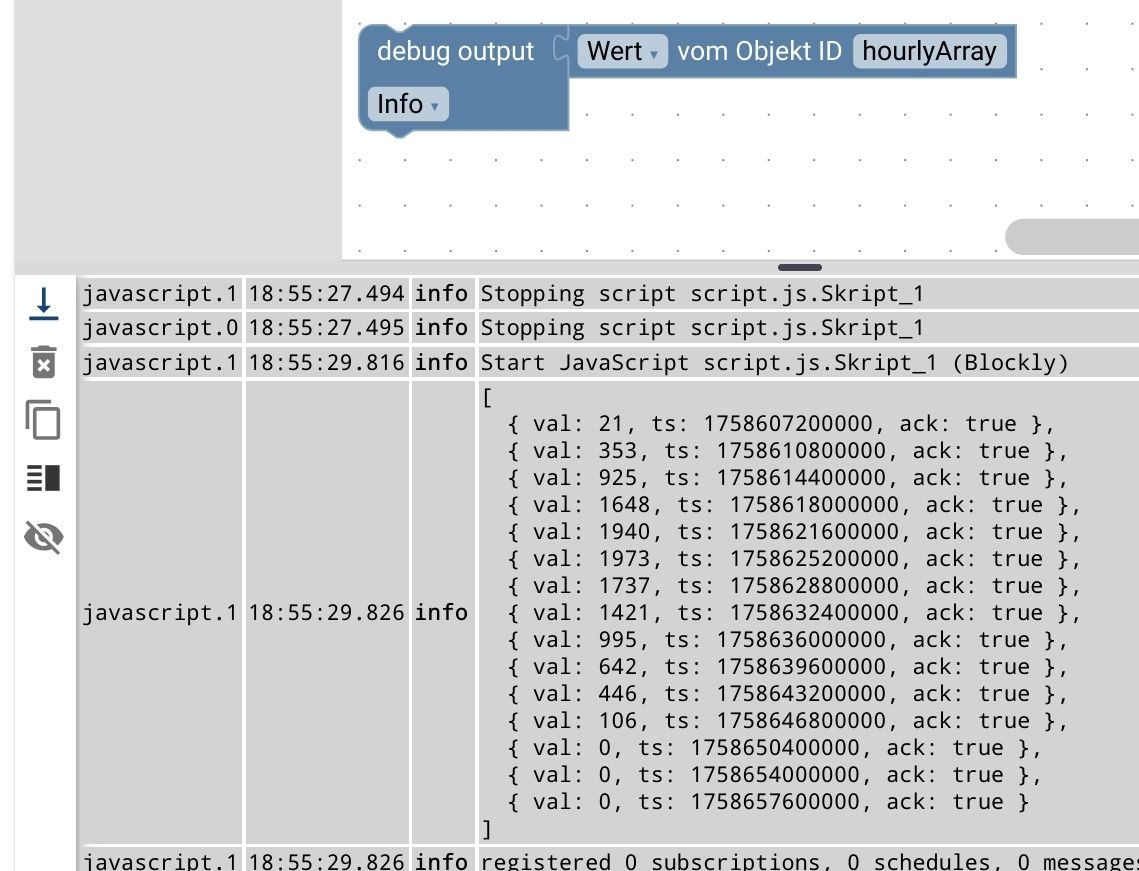
Task: Click the entry with val: 642
Action: pos(787,666)
